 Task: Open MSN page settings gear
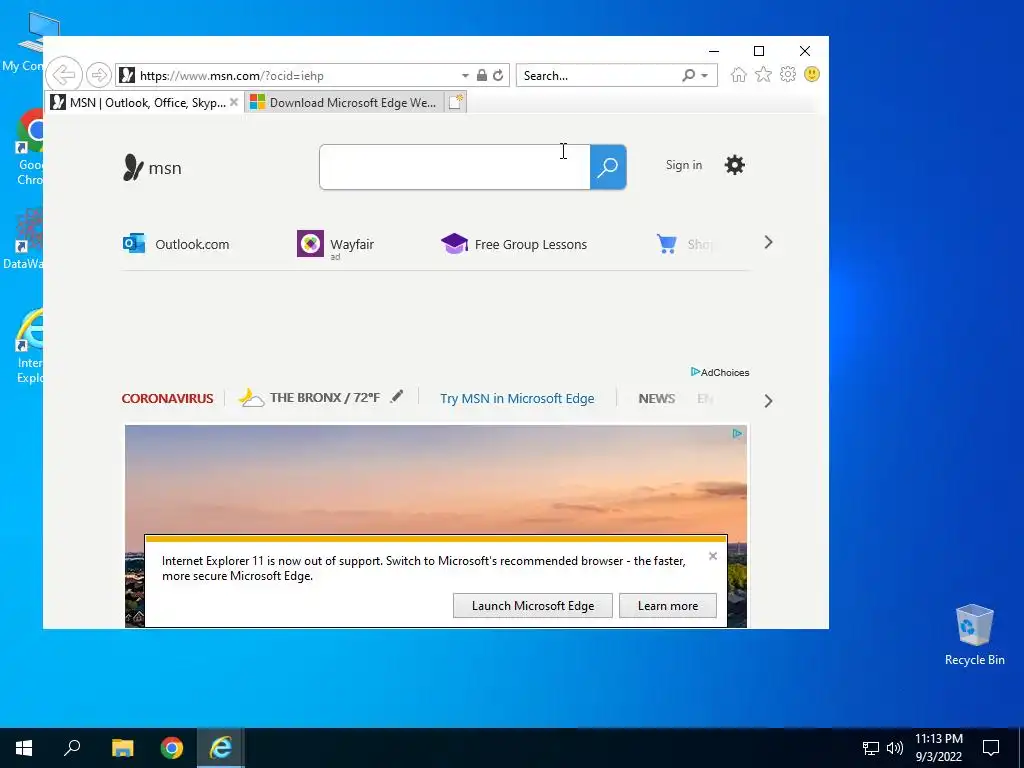[735, 165]
